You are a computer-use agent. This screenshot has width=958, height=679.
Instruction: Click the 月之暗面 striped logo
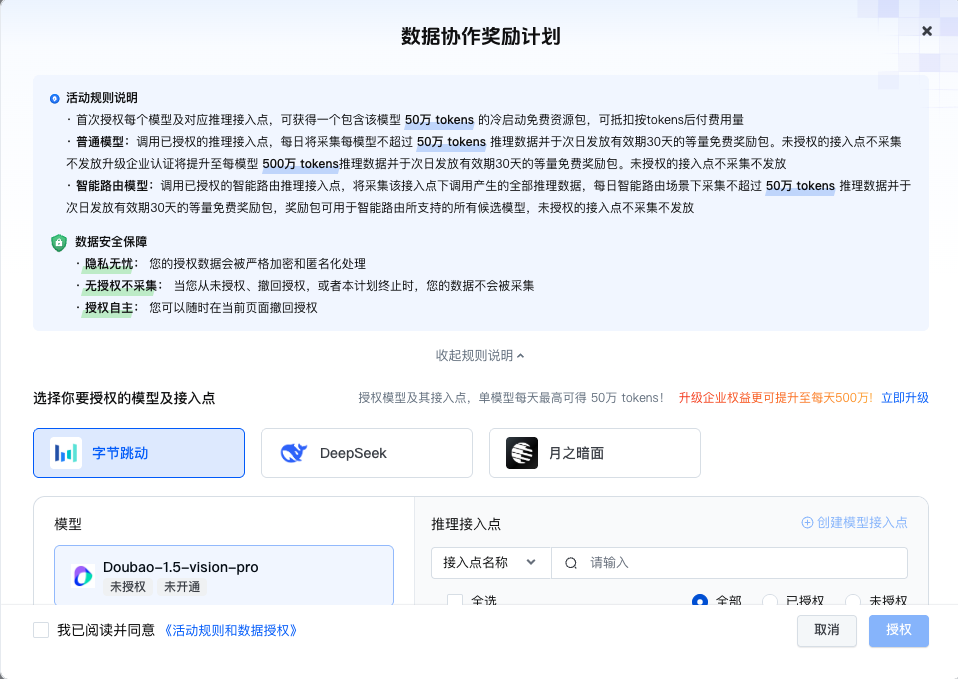[x=522, y=453]
